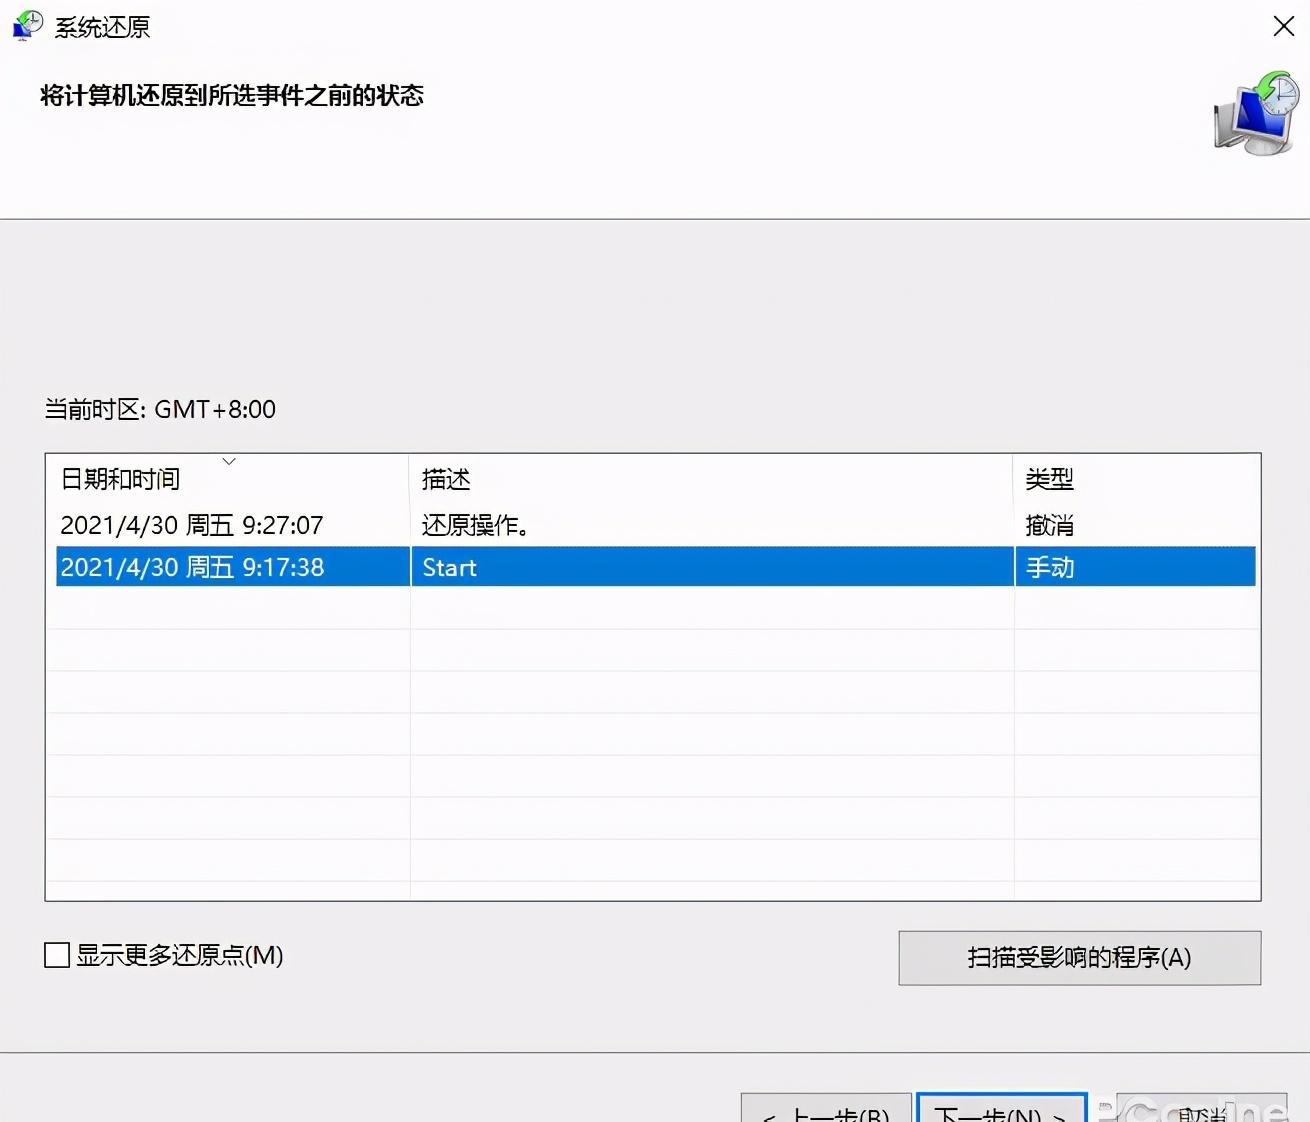Select the date cell 2021/4/30 周五 9:17:38
Image resolution: width=1310 pixels, height=1122 pixels.
point(192,567)
